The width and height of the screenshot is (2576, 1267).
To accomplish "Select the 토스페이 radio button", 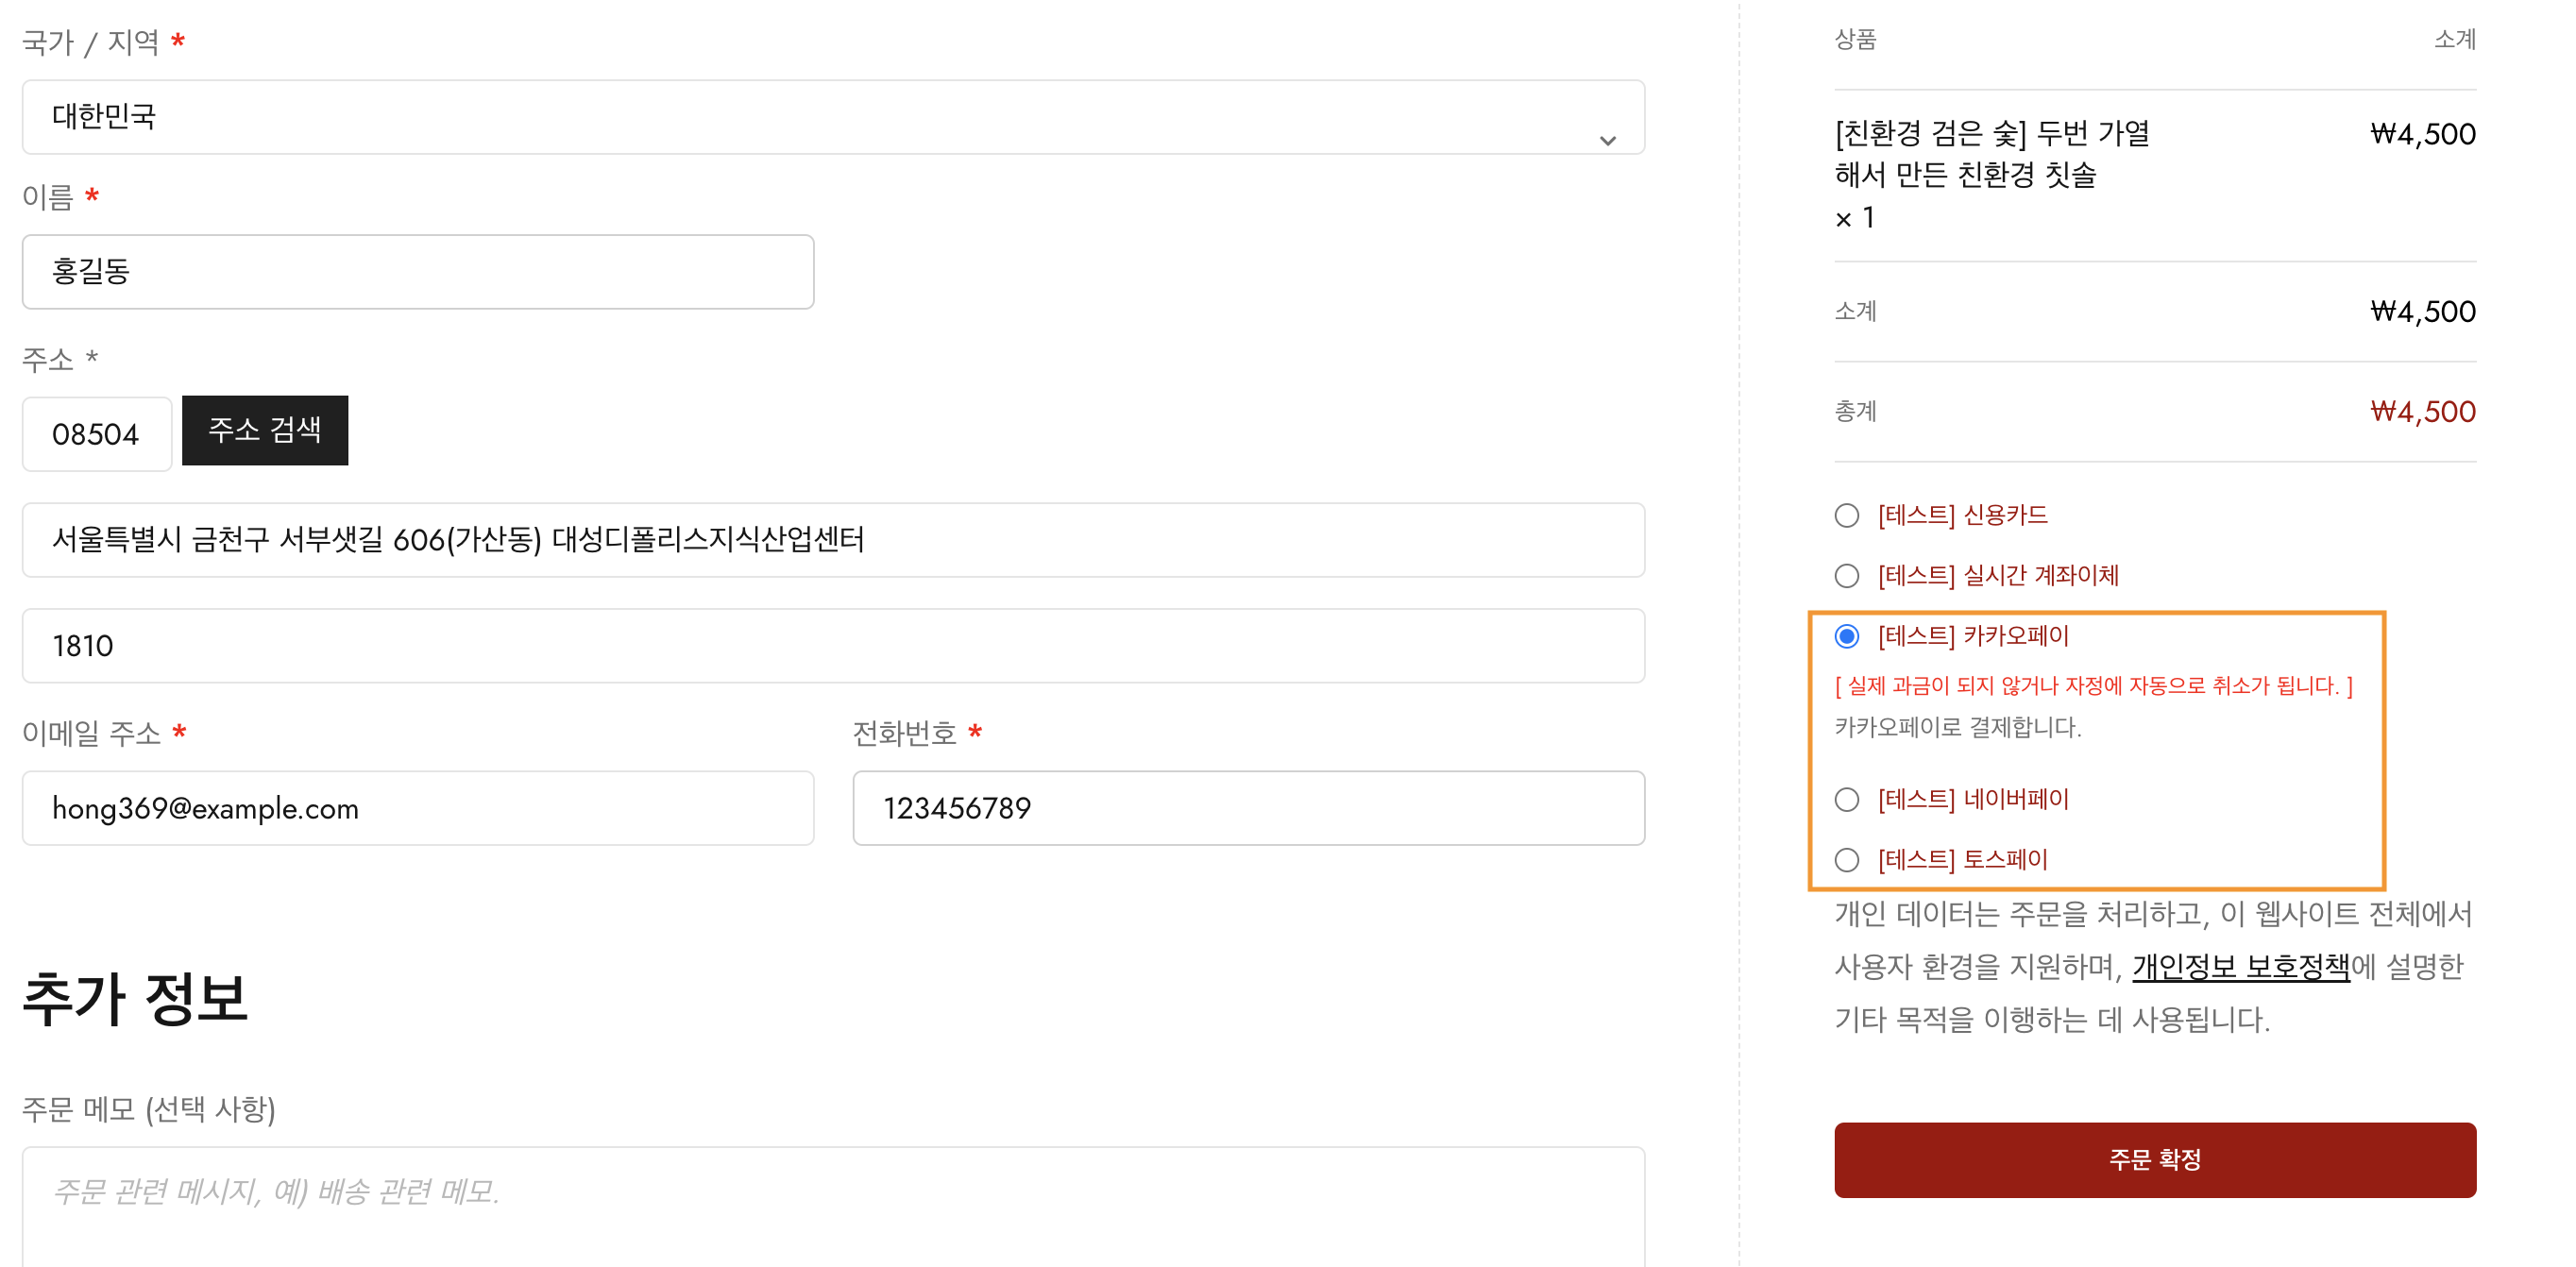I will [1846, 860].
